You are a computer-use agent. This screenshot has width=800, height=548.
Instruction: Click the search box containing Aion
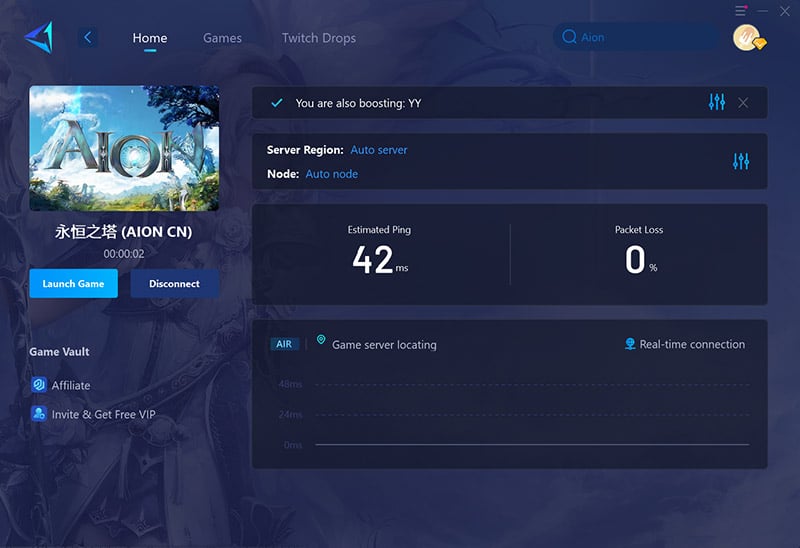point(636,37)
